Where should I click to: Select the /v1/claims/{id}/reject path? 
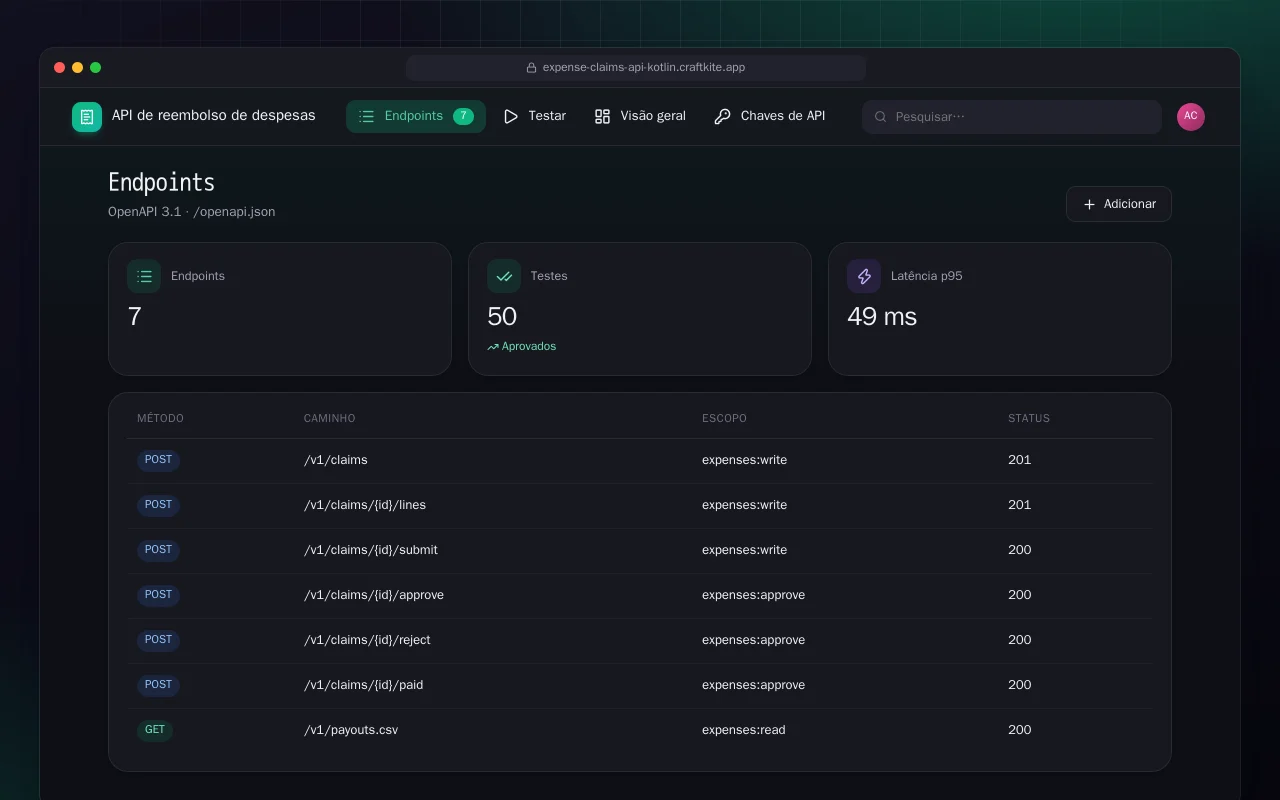click(x=367, y=640)
